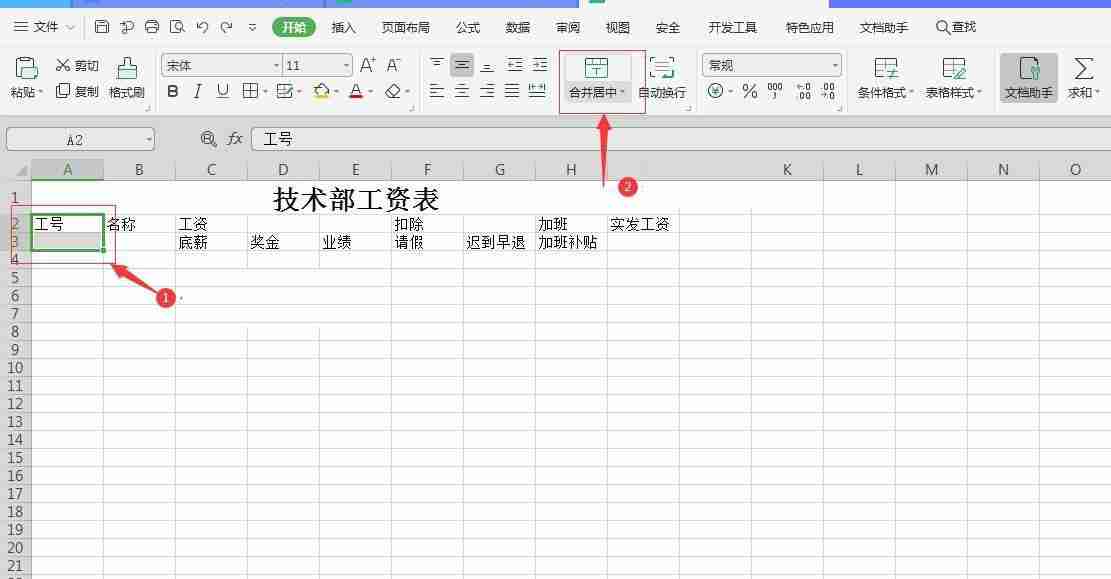This screenshot has width=1111, height=579.
Task: Open Print Preview icon
Action: [x=177, y=27]
